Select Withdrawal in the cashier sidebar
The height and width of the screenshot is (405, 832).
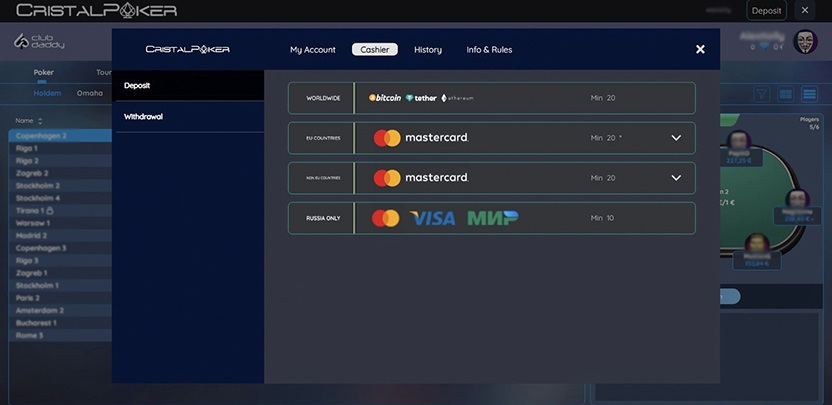point(189,117)
